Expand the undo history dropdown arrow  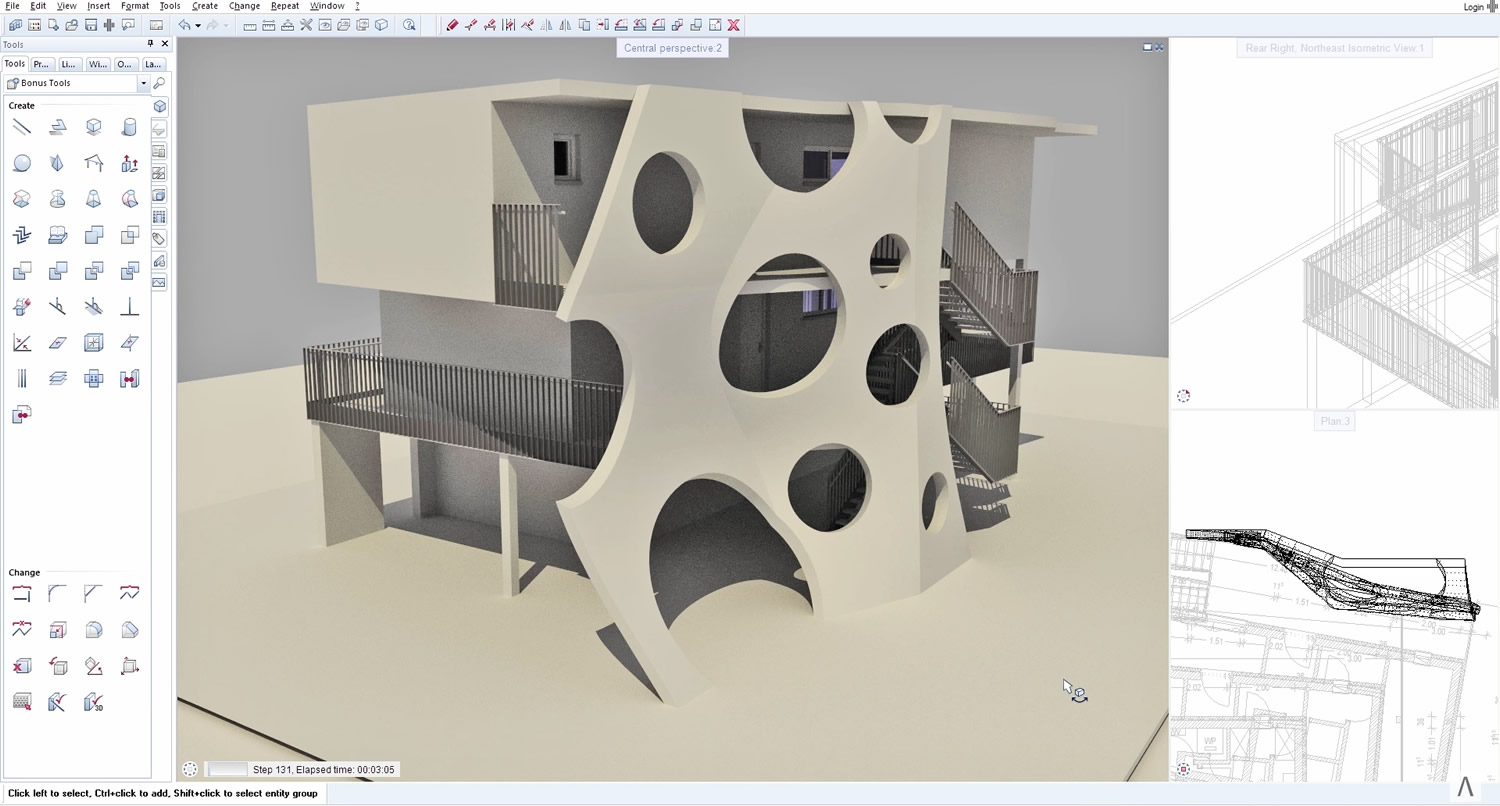click(198, 25)
